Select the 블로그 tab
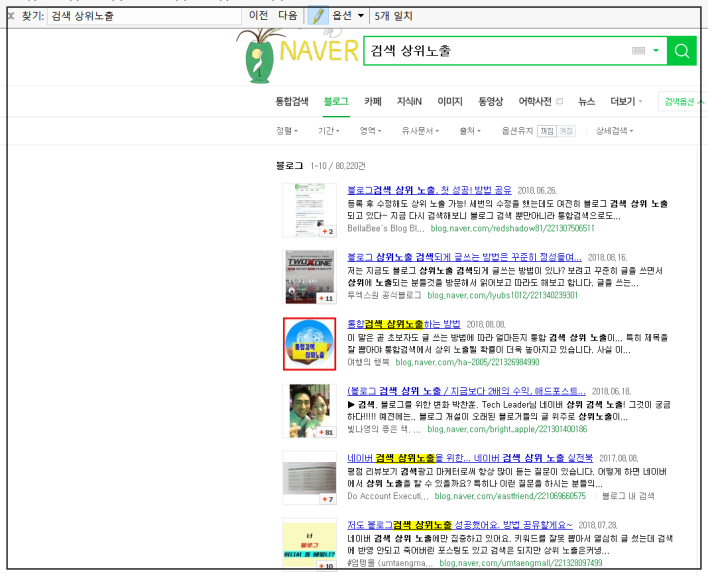Screen dimensions: 708x576 tap(336, 102)
